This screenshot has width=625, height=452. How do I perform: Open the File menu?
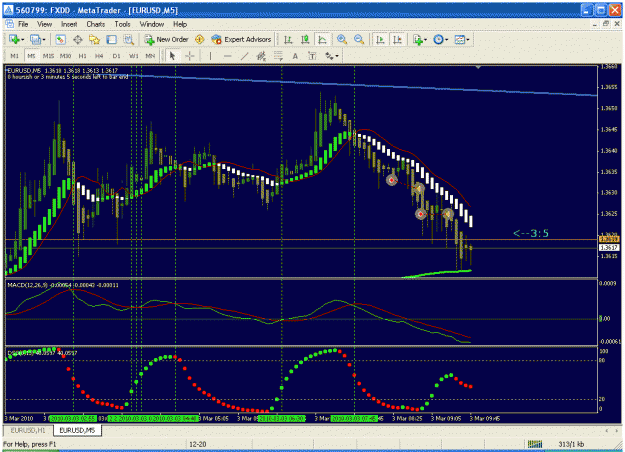tap(23, 24)
